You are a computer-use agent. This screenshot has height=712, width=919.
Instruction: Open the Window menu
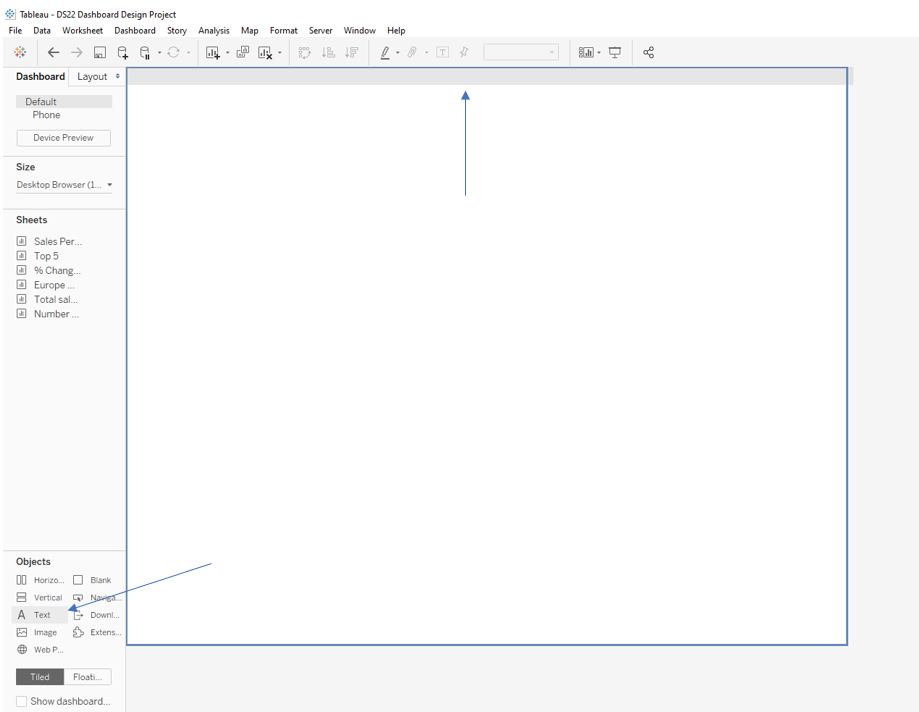pos(360,30)
